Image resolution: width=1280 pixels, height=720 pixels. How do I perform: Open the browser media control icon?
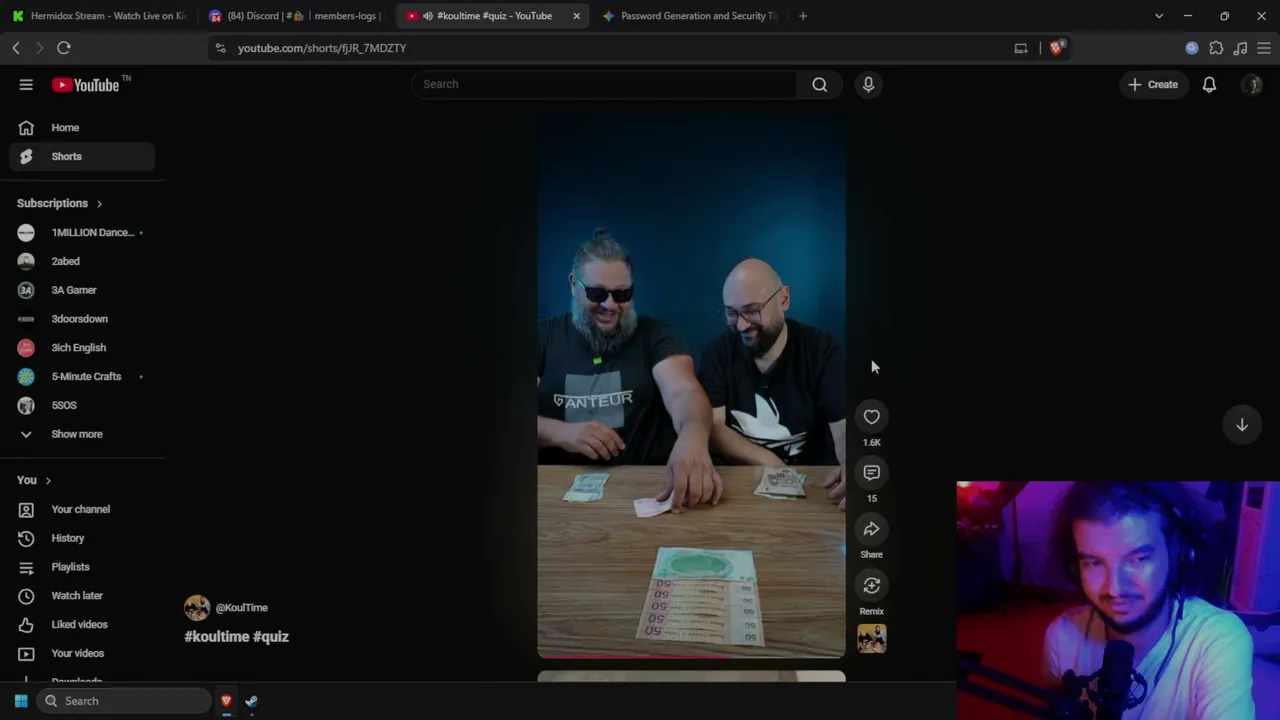[x=1240, y=48]
